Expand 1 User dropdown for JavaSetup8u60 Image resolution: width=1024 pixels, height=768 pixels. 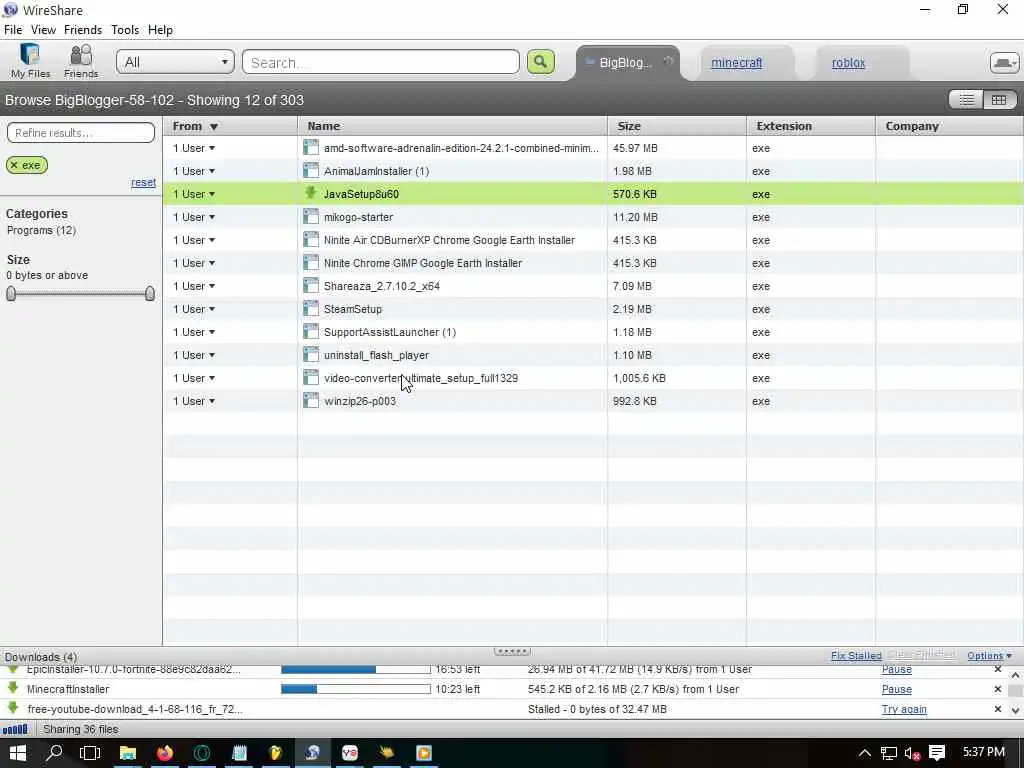[212, 194]
